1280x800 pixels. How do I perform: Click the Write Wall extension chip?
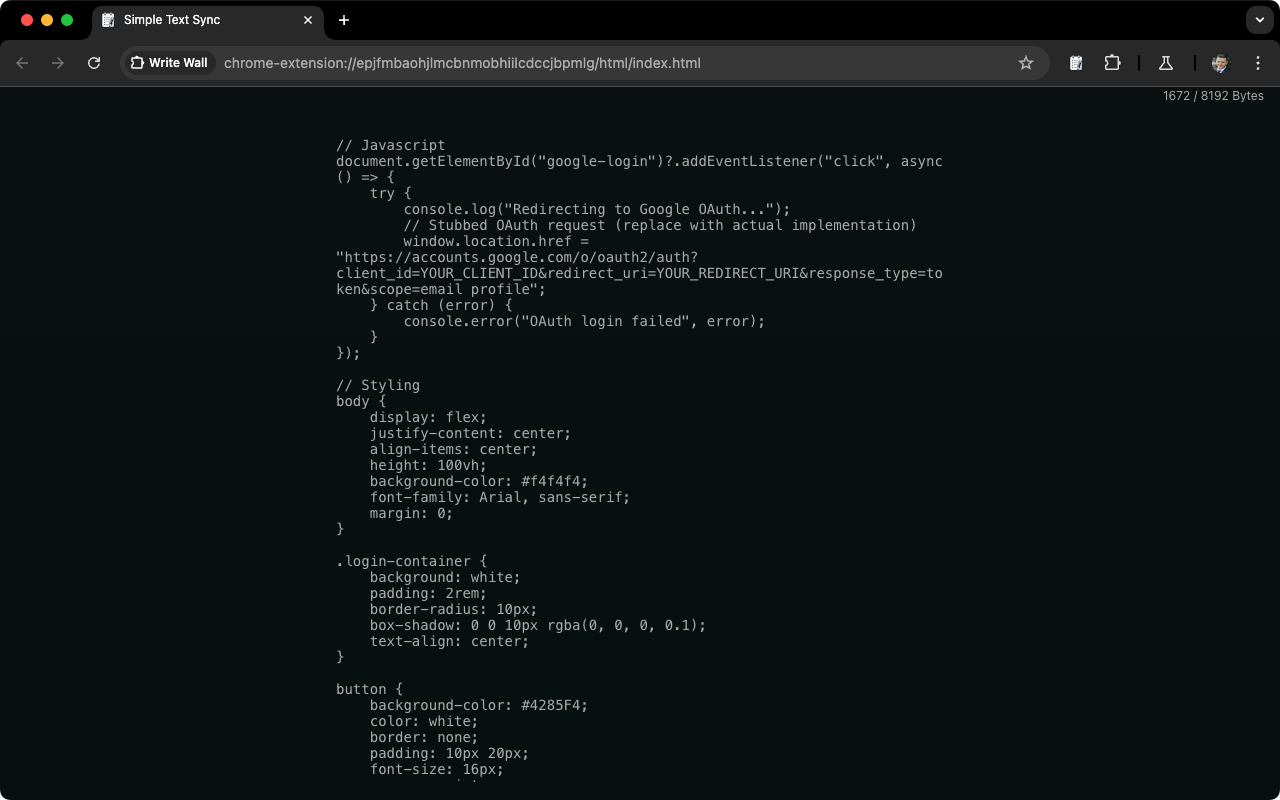(x=169, y=62)
